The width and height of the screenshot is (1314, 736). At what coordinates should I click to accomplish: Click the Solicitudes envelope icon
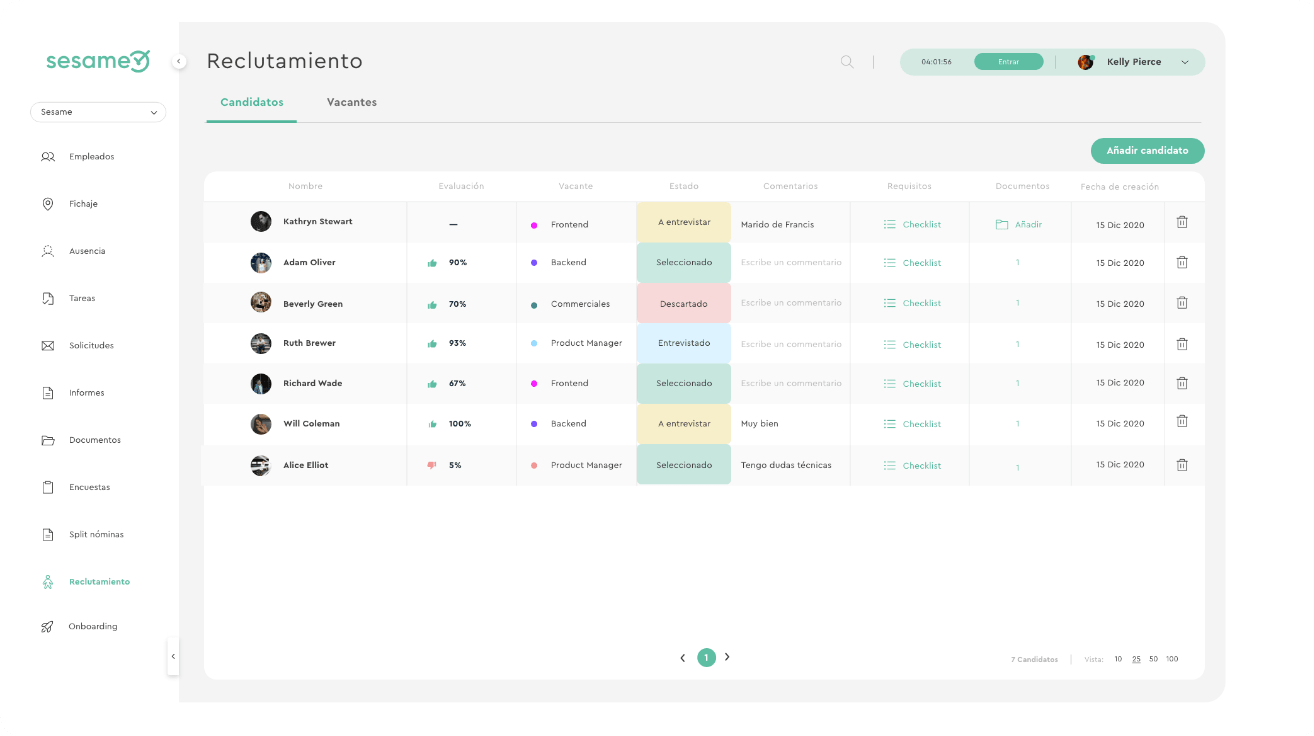pyautogui.click(x=48, y=345)
